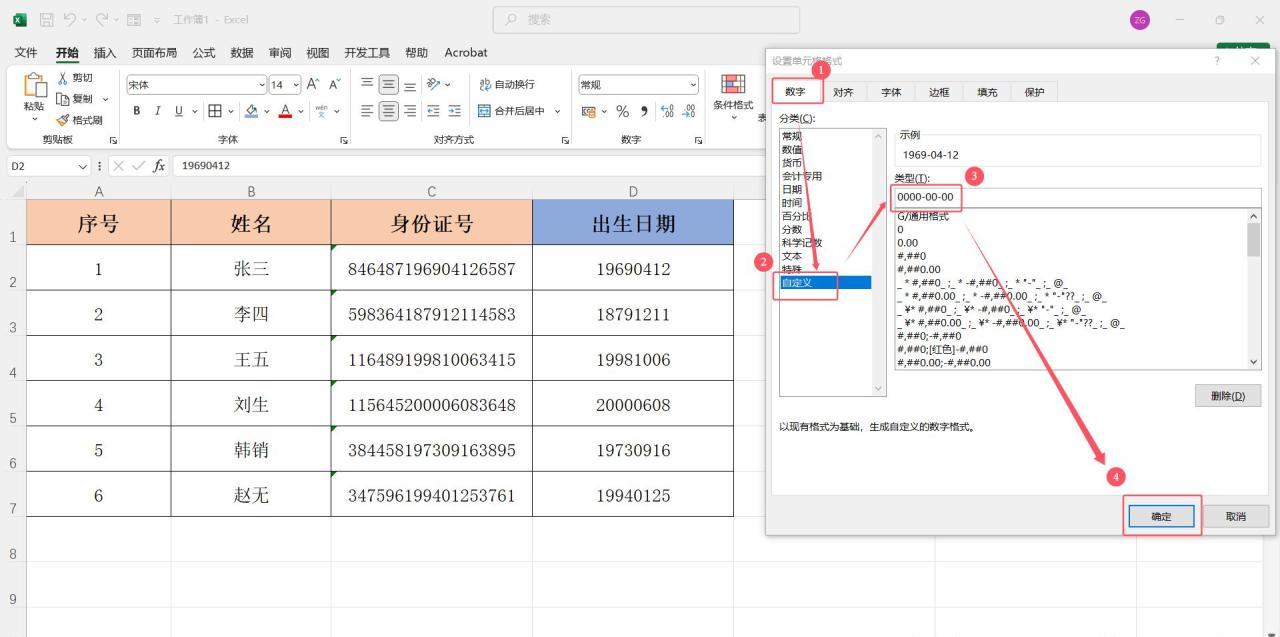
Task: Align text left
Action: 367,111
